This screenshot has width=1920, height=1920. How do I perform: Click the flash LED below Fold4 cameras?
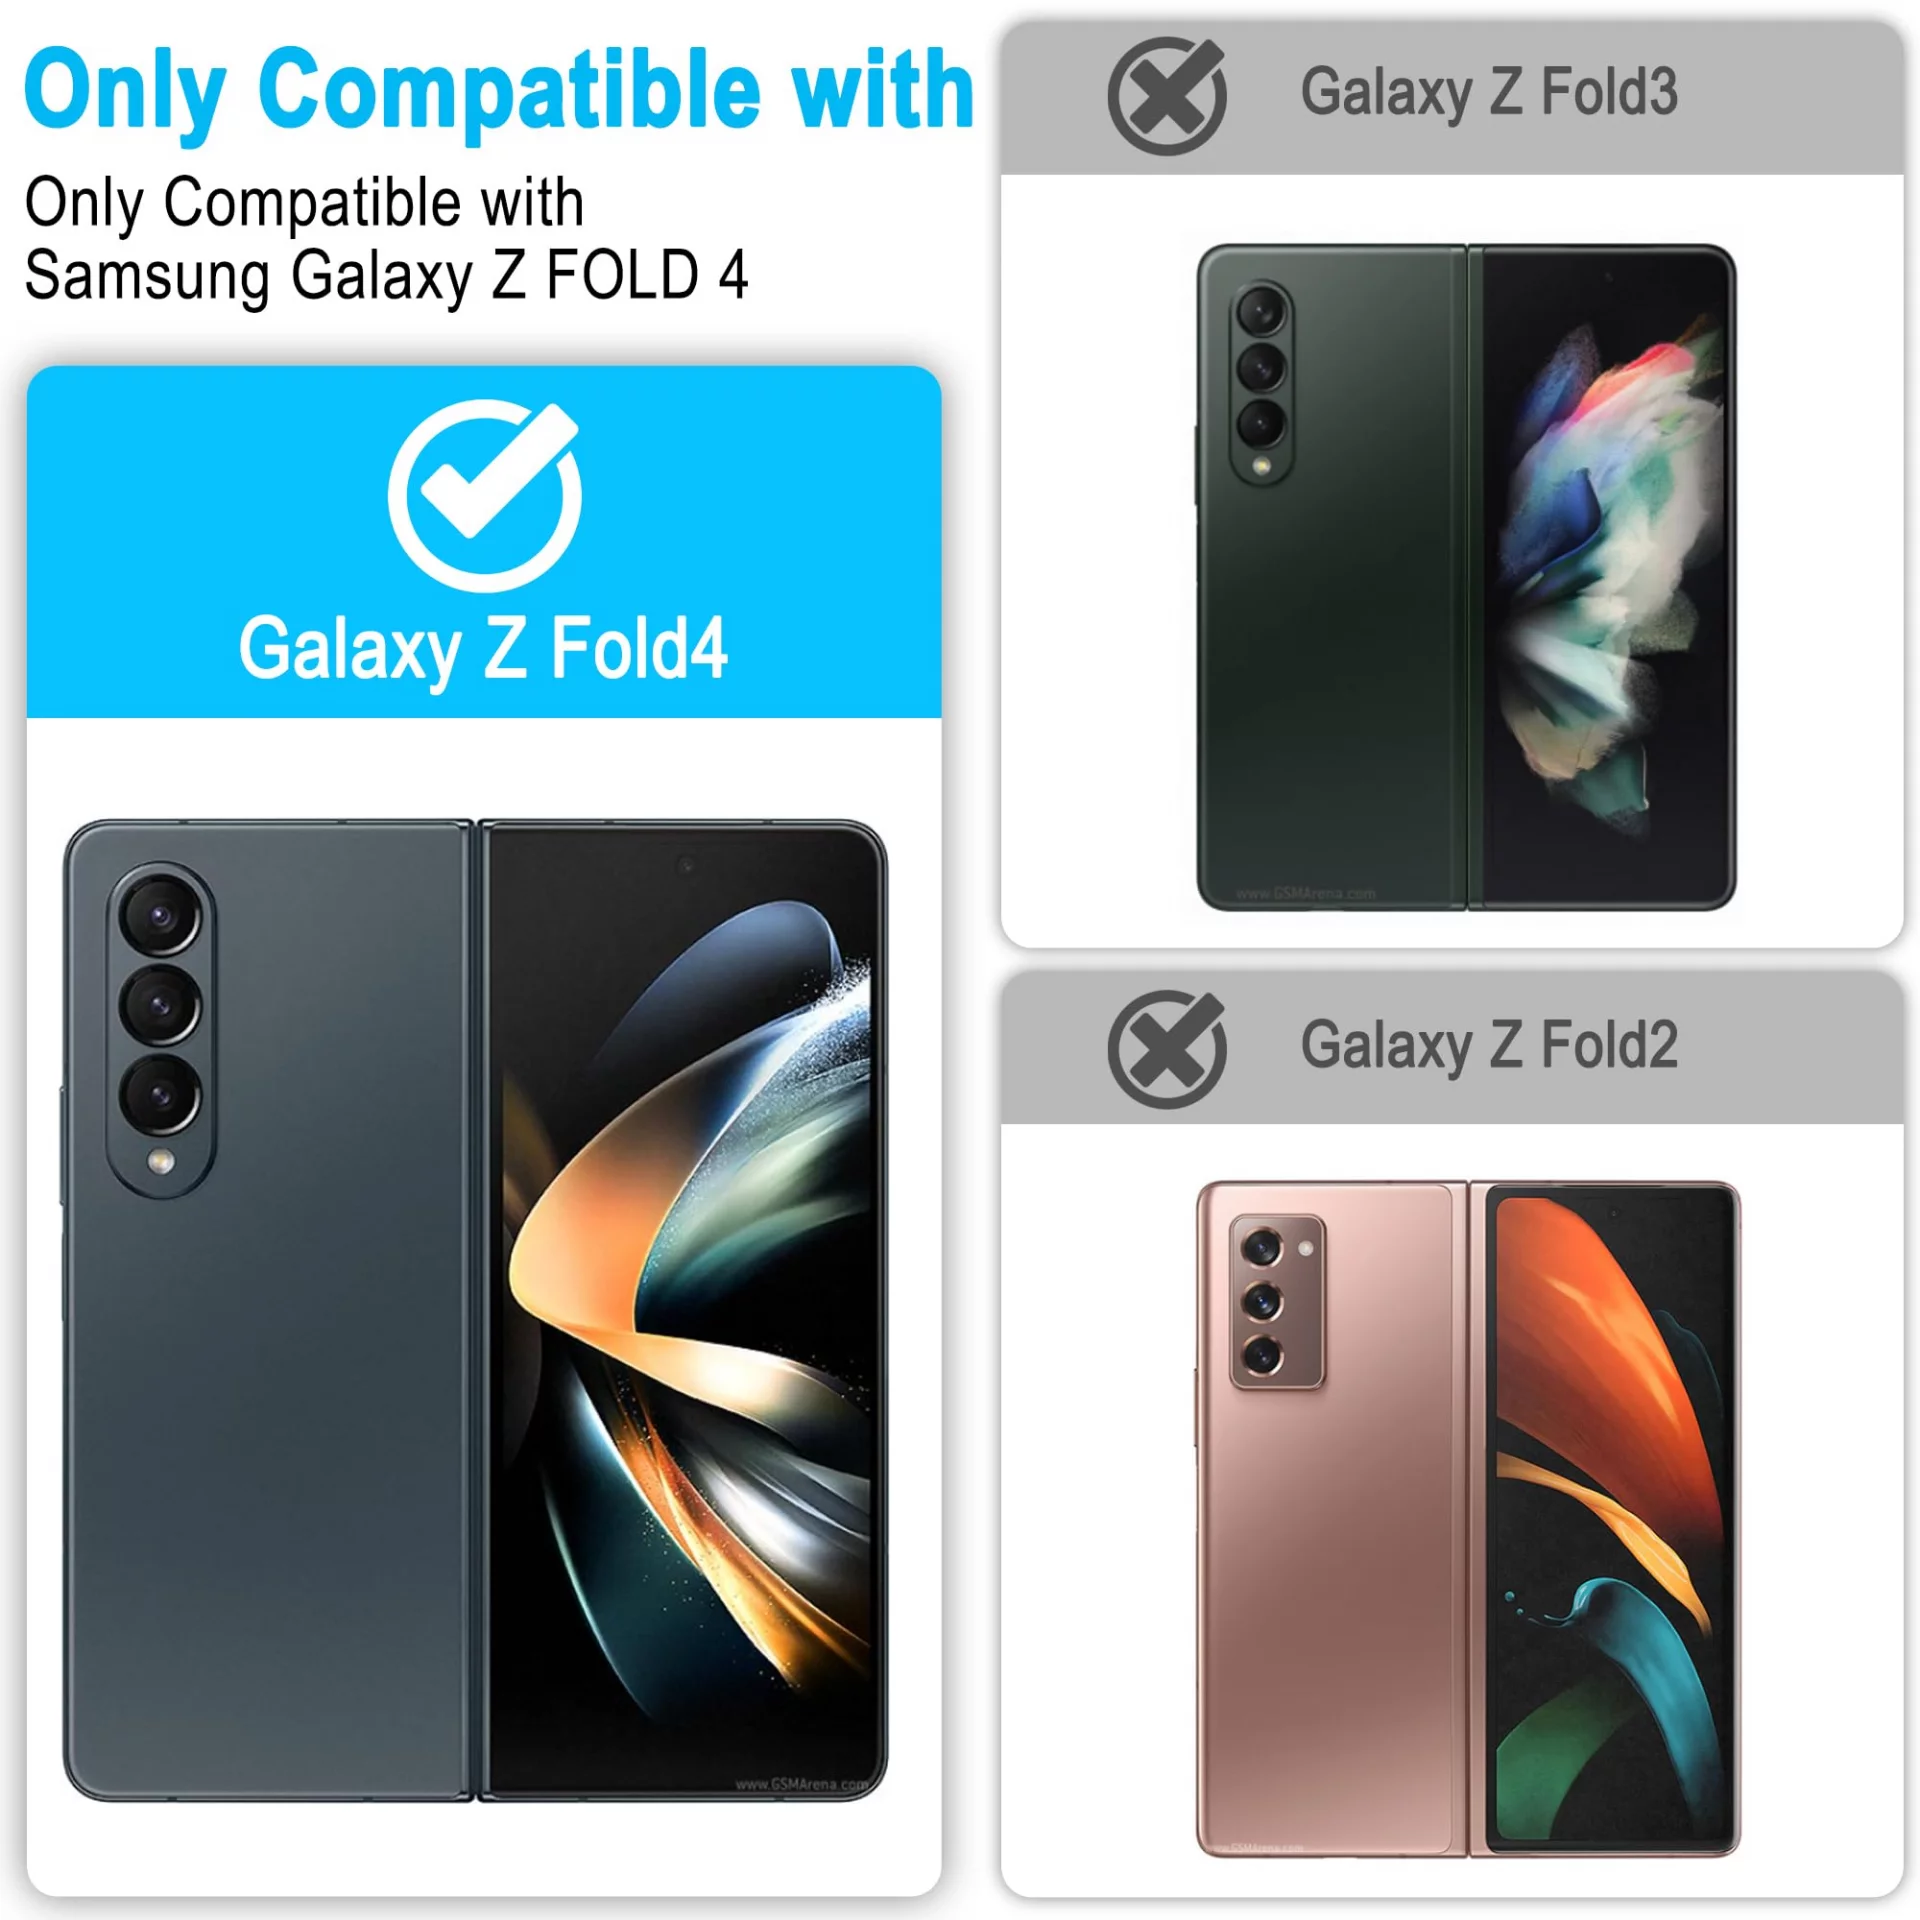(x=160, y=1161)
